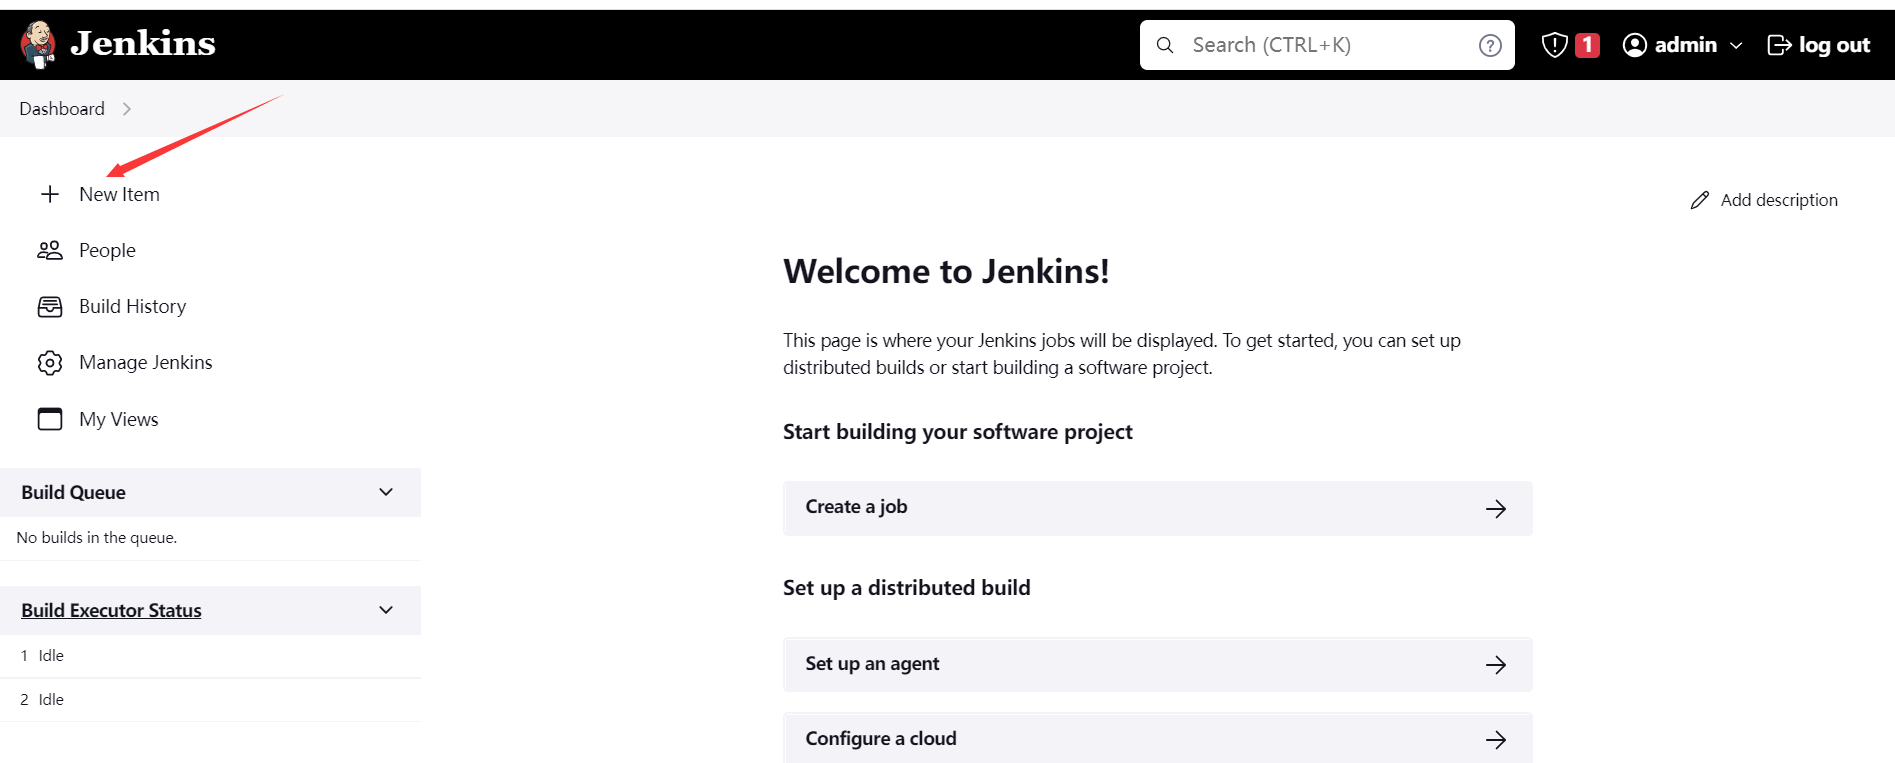Click the Welcome to Jenkins! heading
Viewport: 1895px width, 763px height.
point(946,272)
